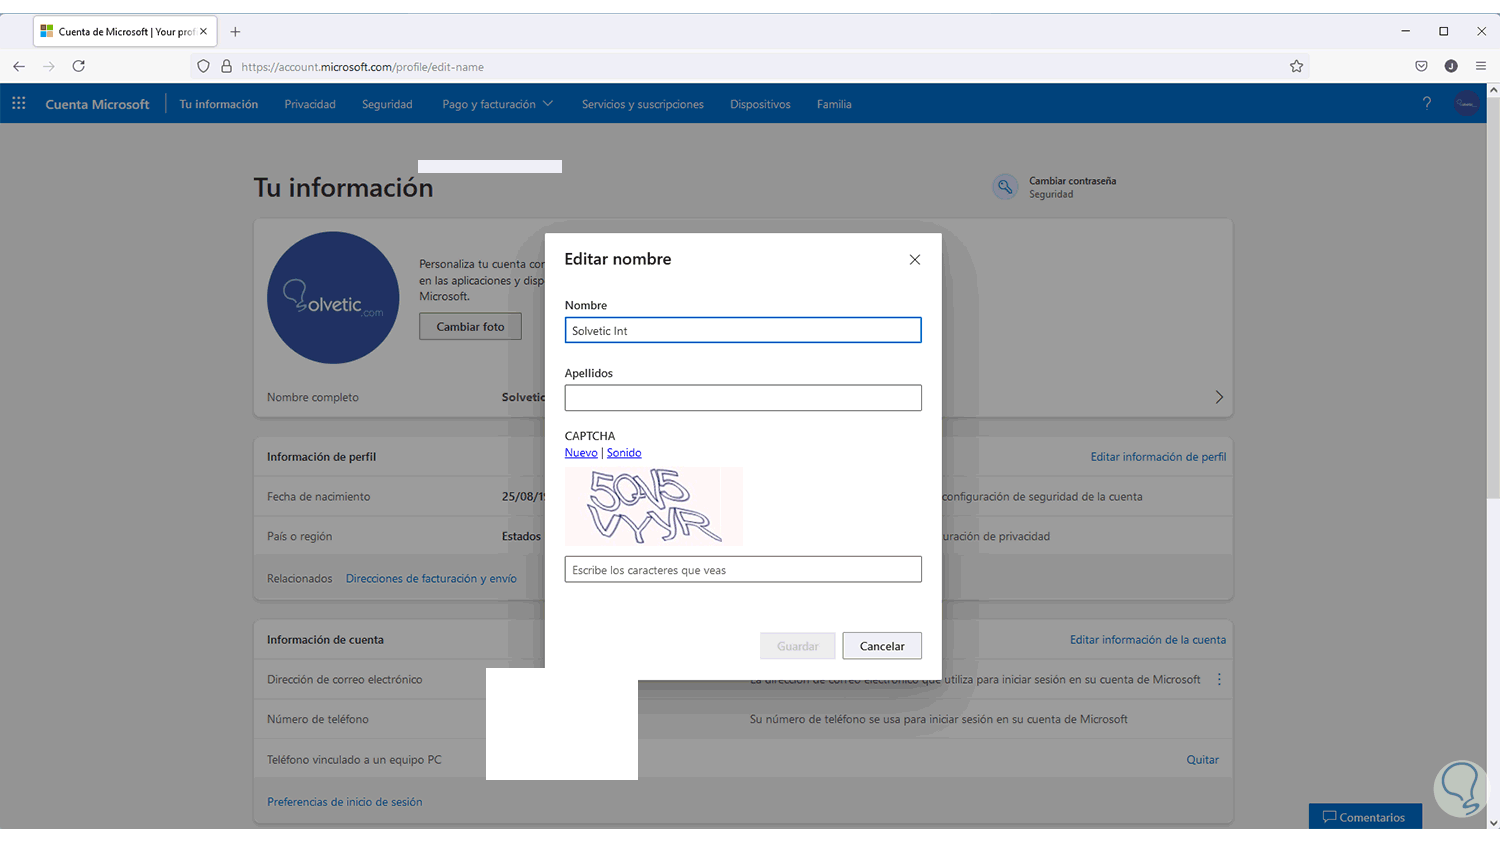Click the Guardar button
The height and width of the screenshot is (841, 1500).
click(x=798, y=646)
